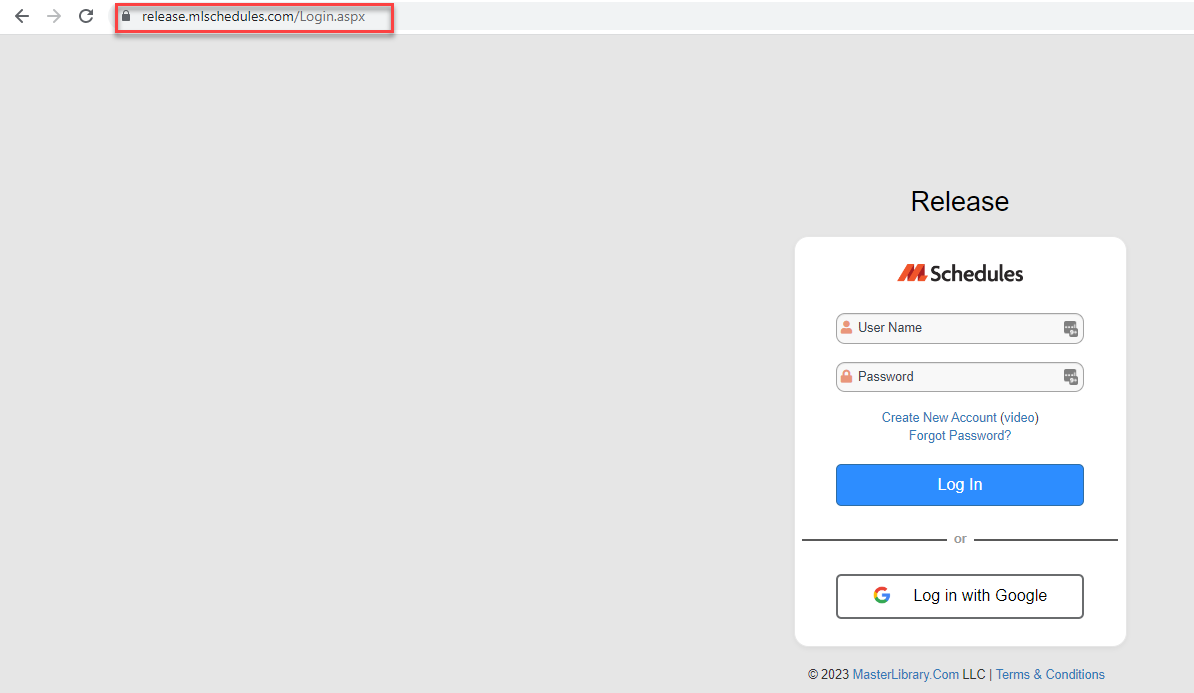Click the © 2023 copyright text
This screenshot has height=693, width=1194.
coord(828,675)
